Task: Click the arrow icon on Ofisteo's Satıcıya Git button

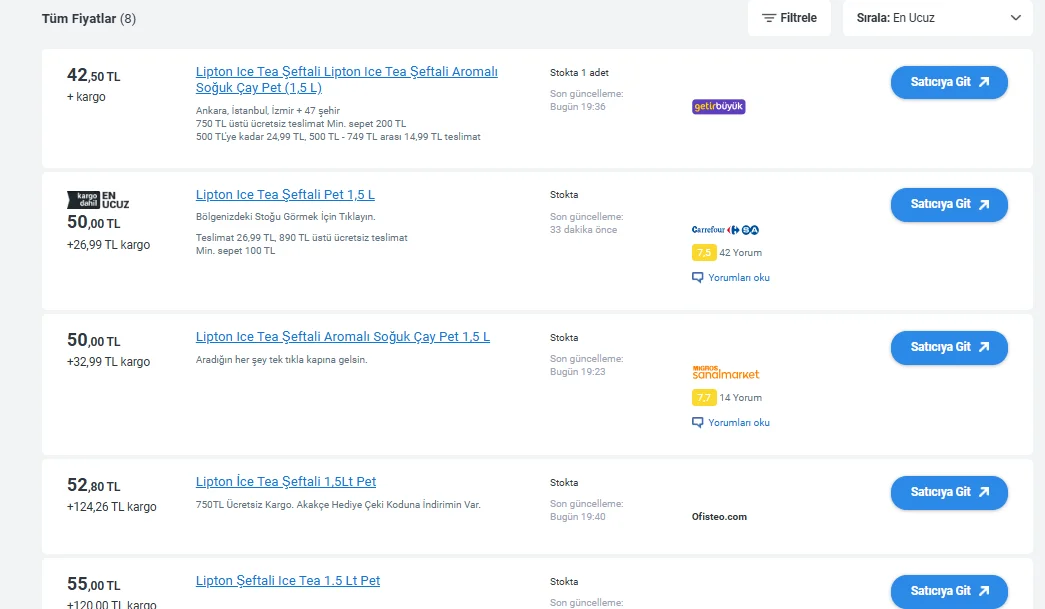Action: click(x=985, y=492)
